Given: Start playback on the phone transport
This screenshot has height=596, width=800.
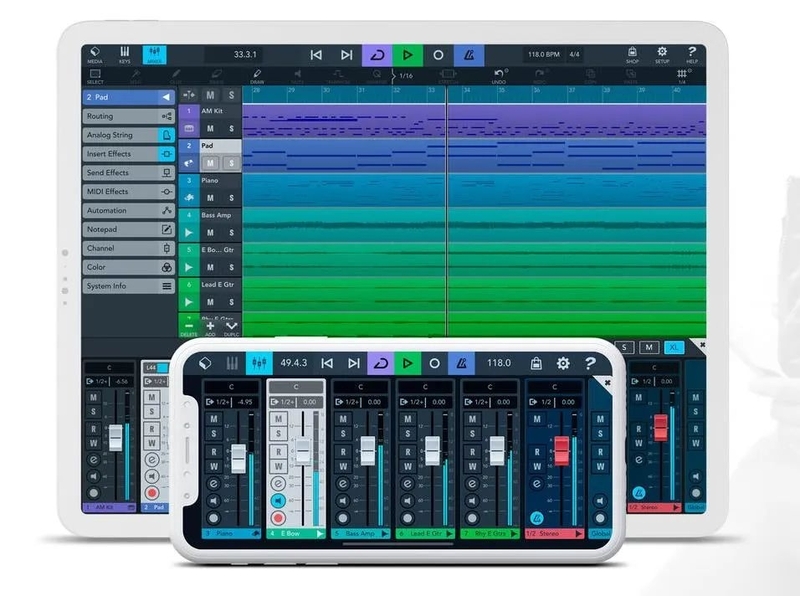Looking at the screenshot, I should click(407, 363).
